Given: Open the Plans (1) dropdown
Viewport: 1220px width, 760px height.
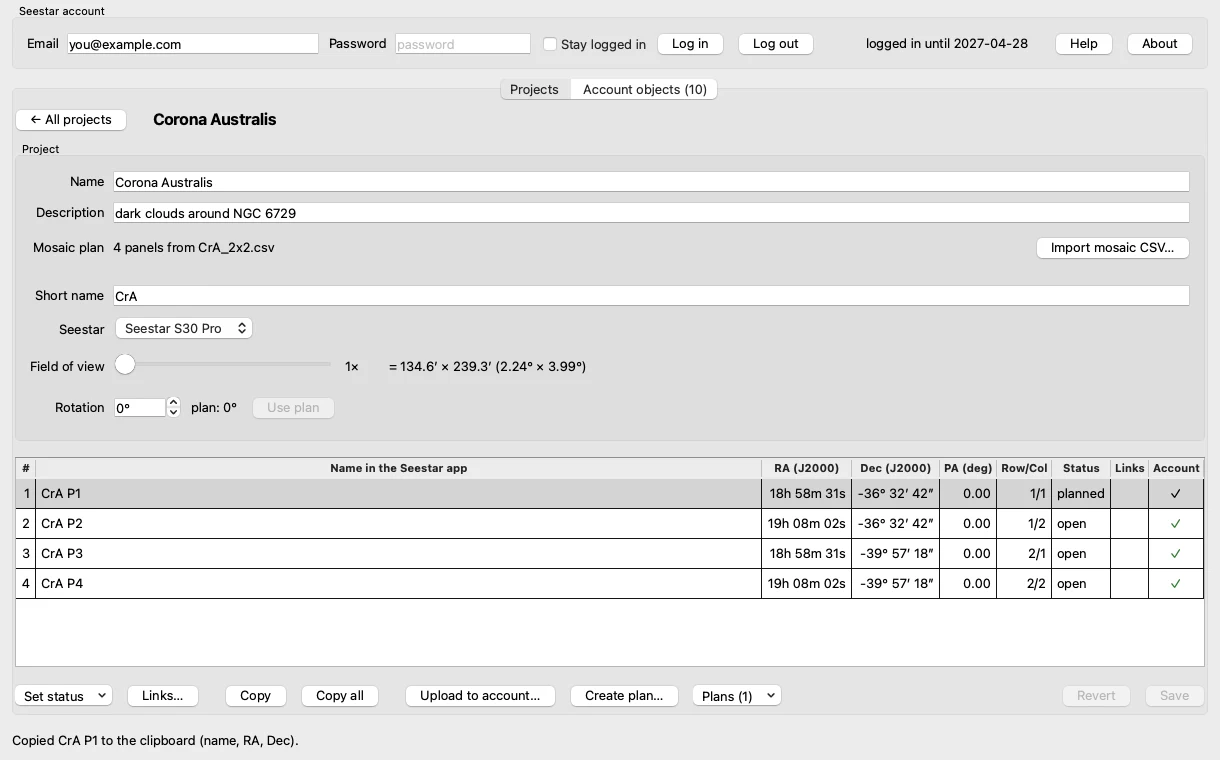Looking at the screenshot, I should (736, 696).
